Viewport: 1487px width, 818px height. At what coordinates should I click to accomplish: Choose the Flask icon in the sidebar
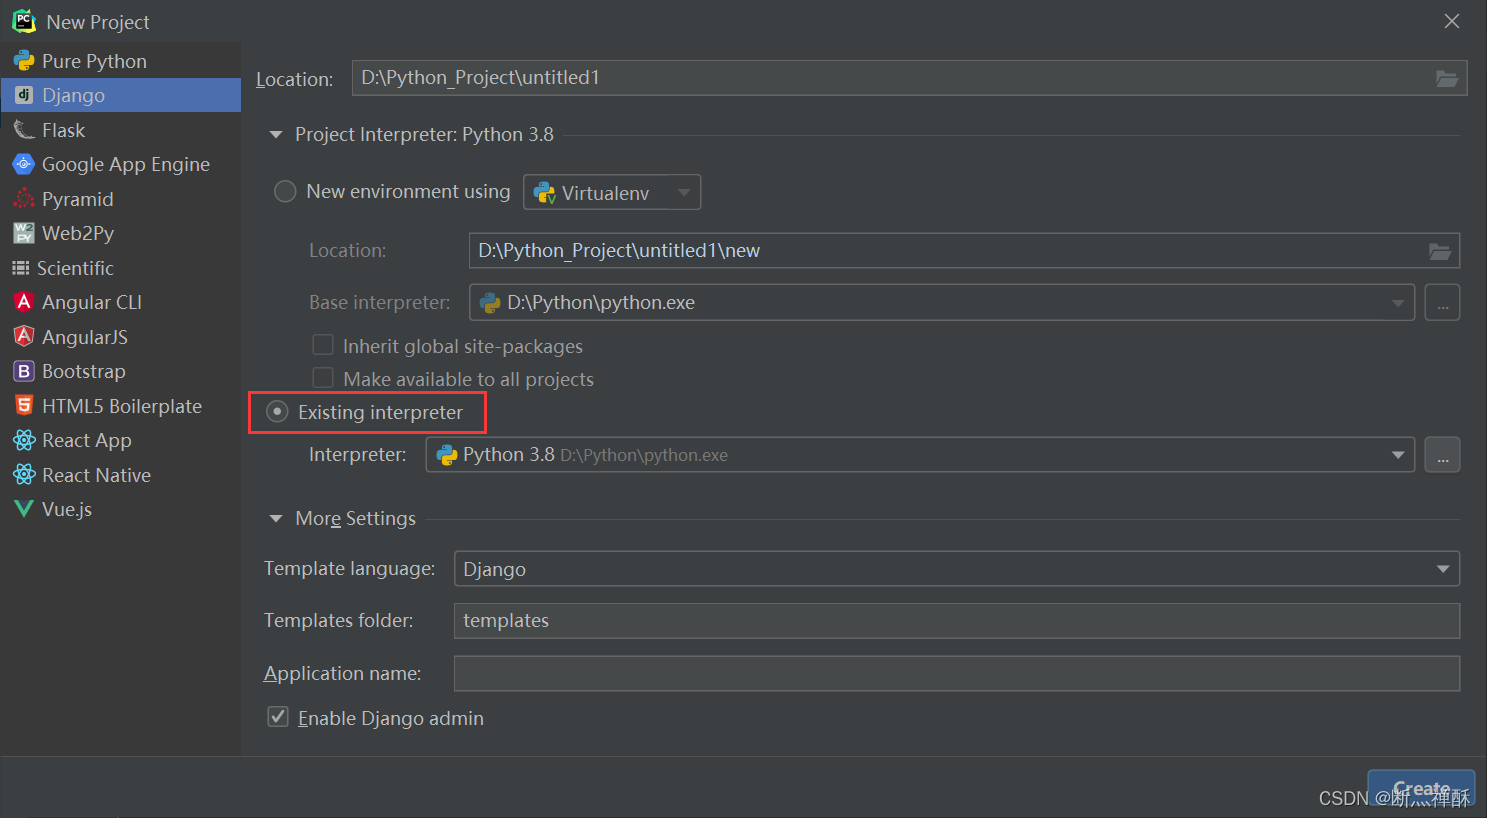tap(24, 130)
